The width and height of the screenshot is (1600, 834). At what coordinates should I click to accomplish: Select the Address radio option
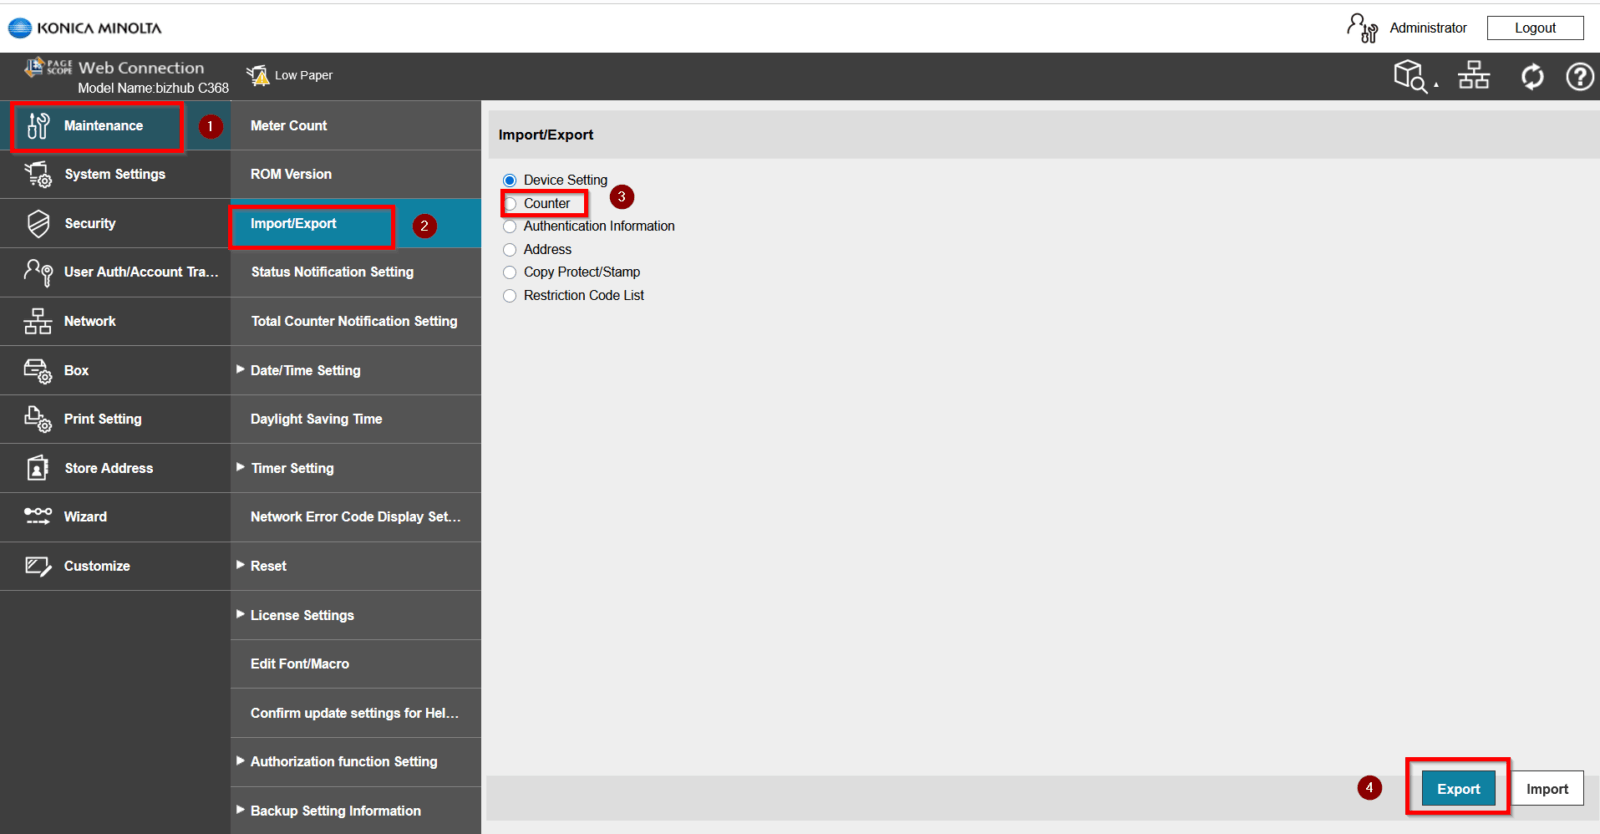click(x=510, y=250)
